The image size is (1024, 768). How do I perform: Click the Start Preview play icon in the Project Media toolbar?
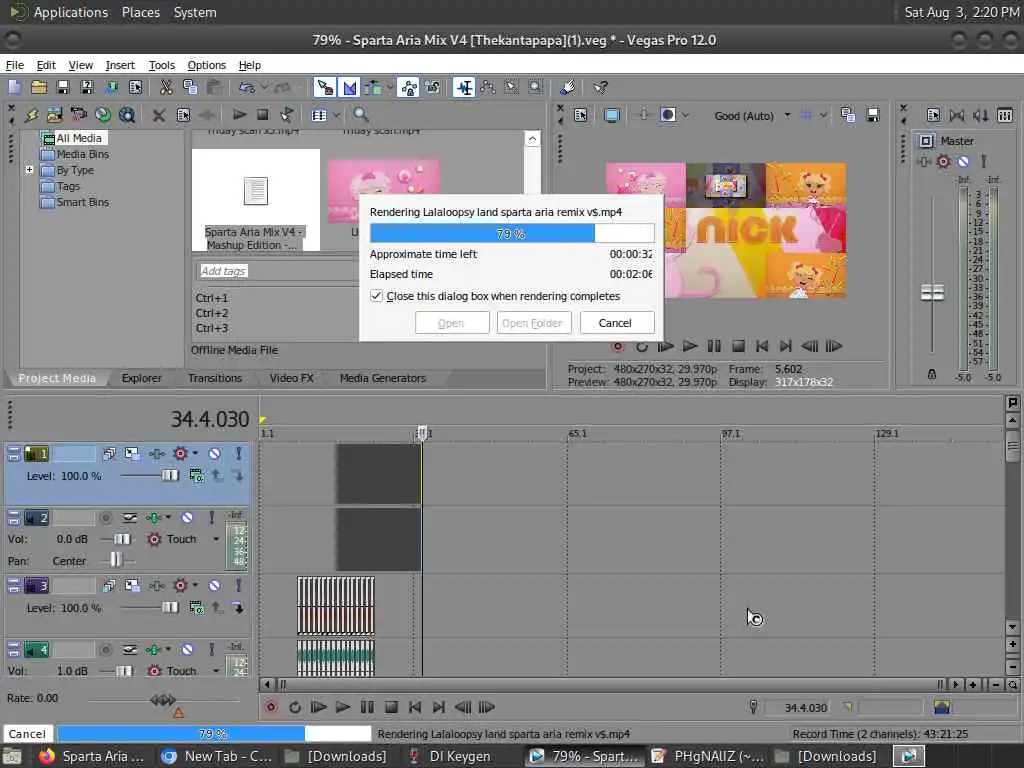tap(240, 115)
